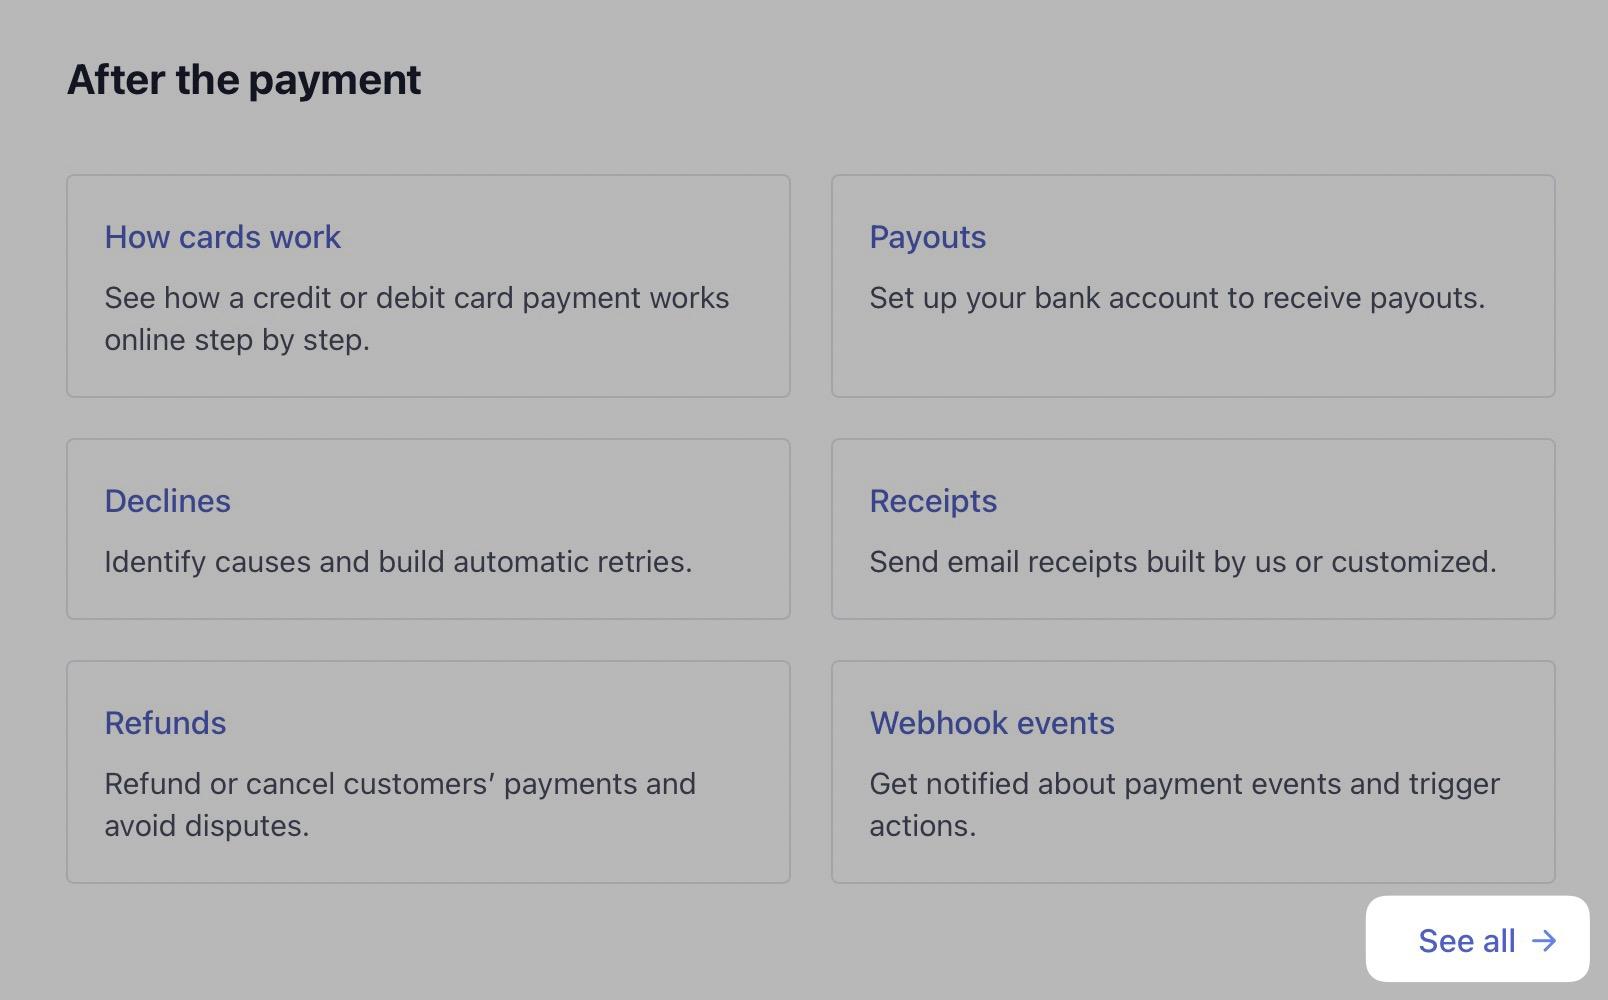The height and width of the screenshot is (1000, 1608).
Task: Open the Refunds article
Action: 165,723
